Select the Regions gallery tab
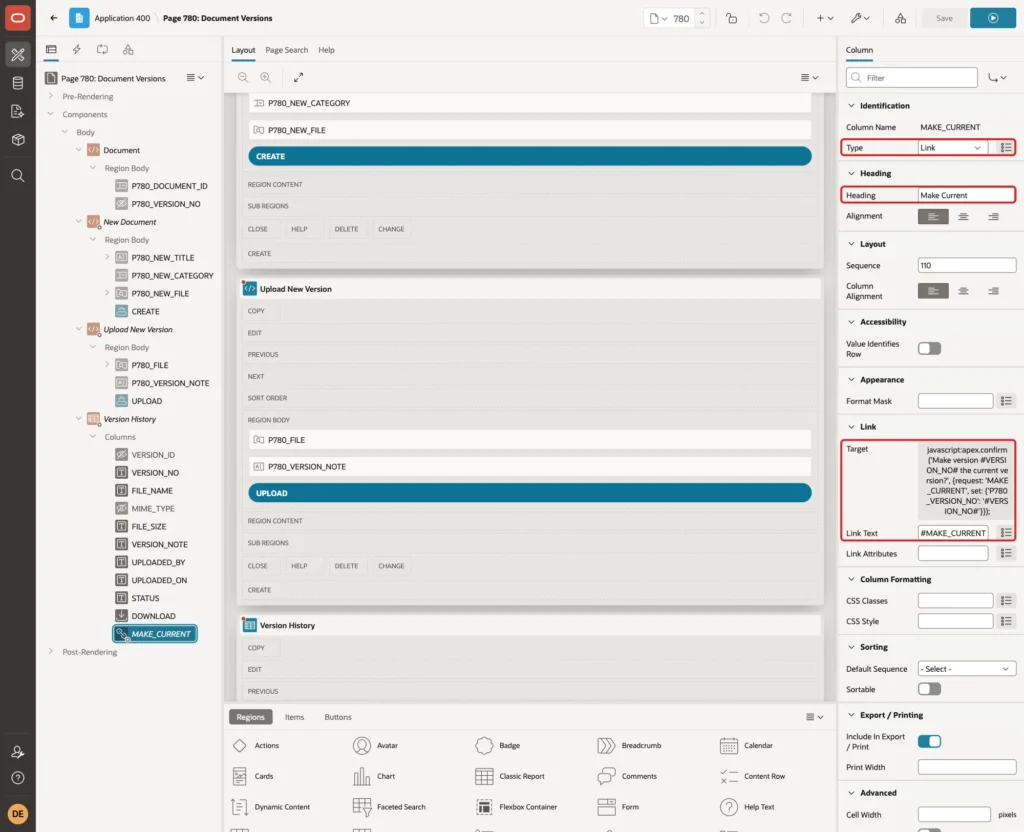 251,717
